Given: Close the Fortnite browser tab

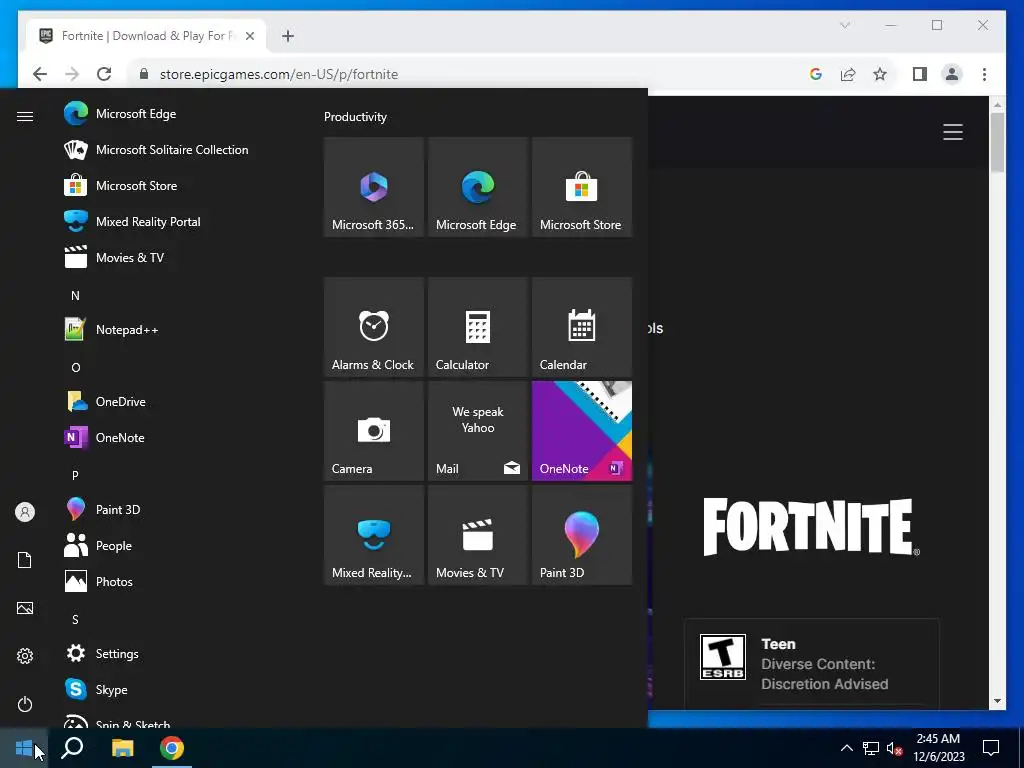Looking at the screenshot, I should click(x=249, y=36).
